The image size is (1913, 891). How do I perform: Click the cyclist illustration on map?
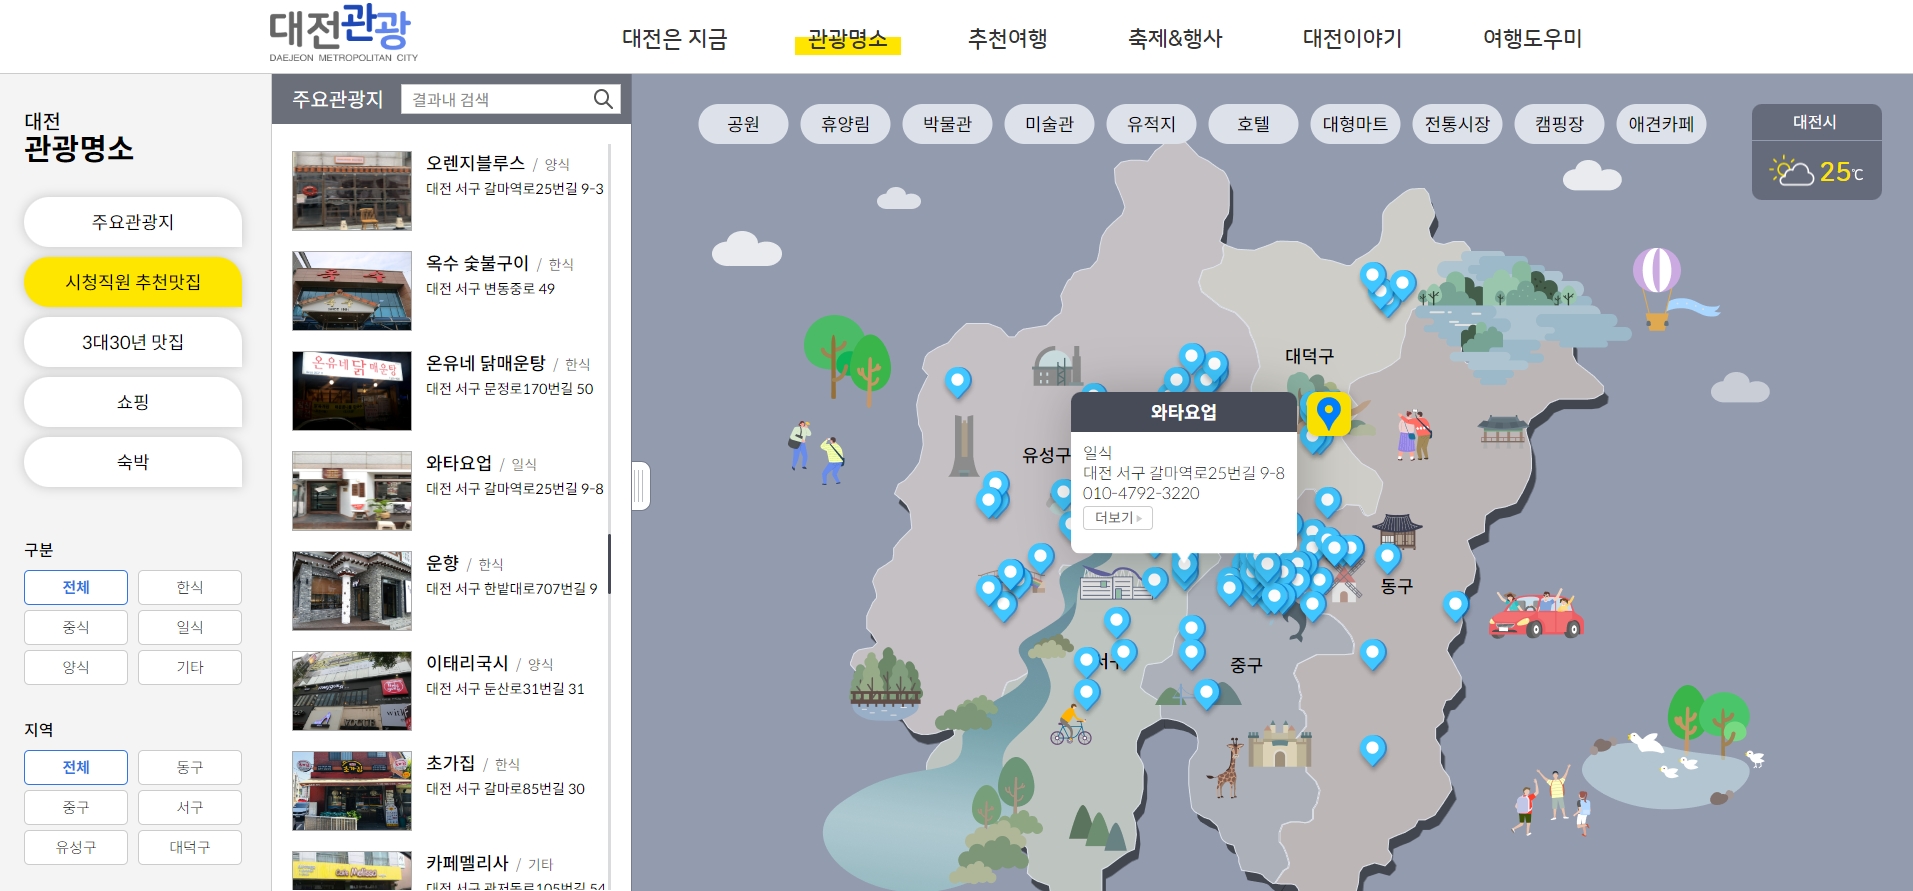(1070, 726)
